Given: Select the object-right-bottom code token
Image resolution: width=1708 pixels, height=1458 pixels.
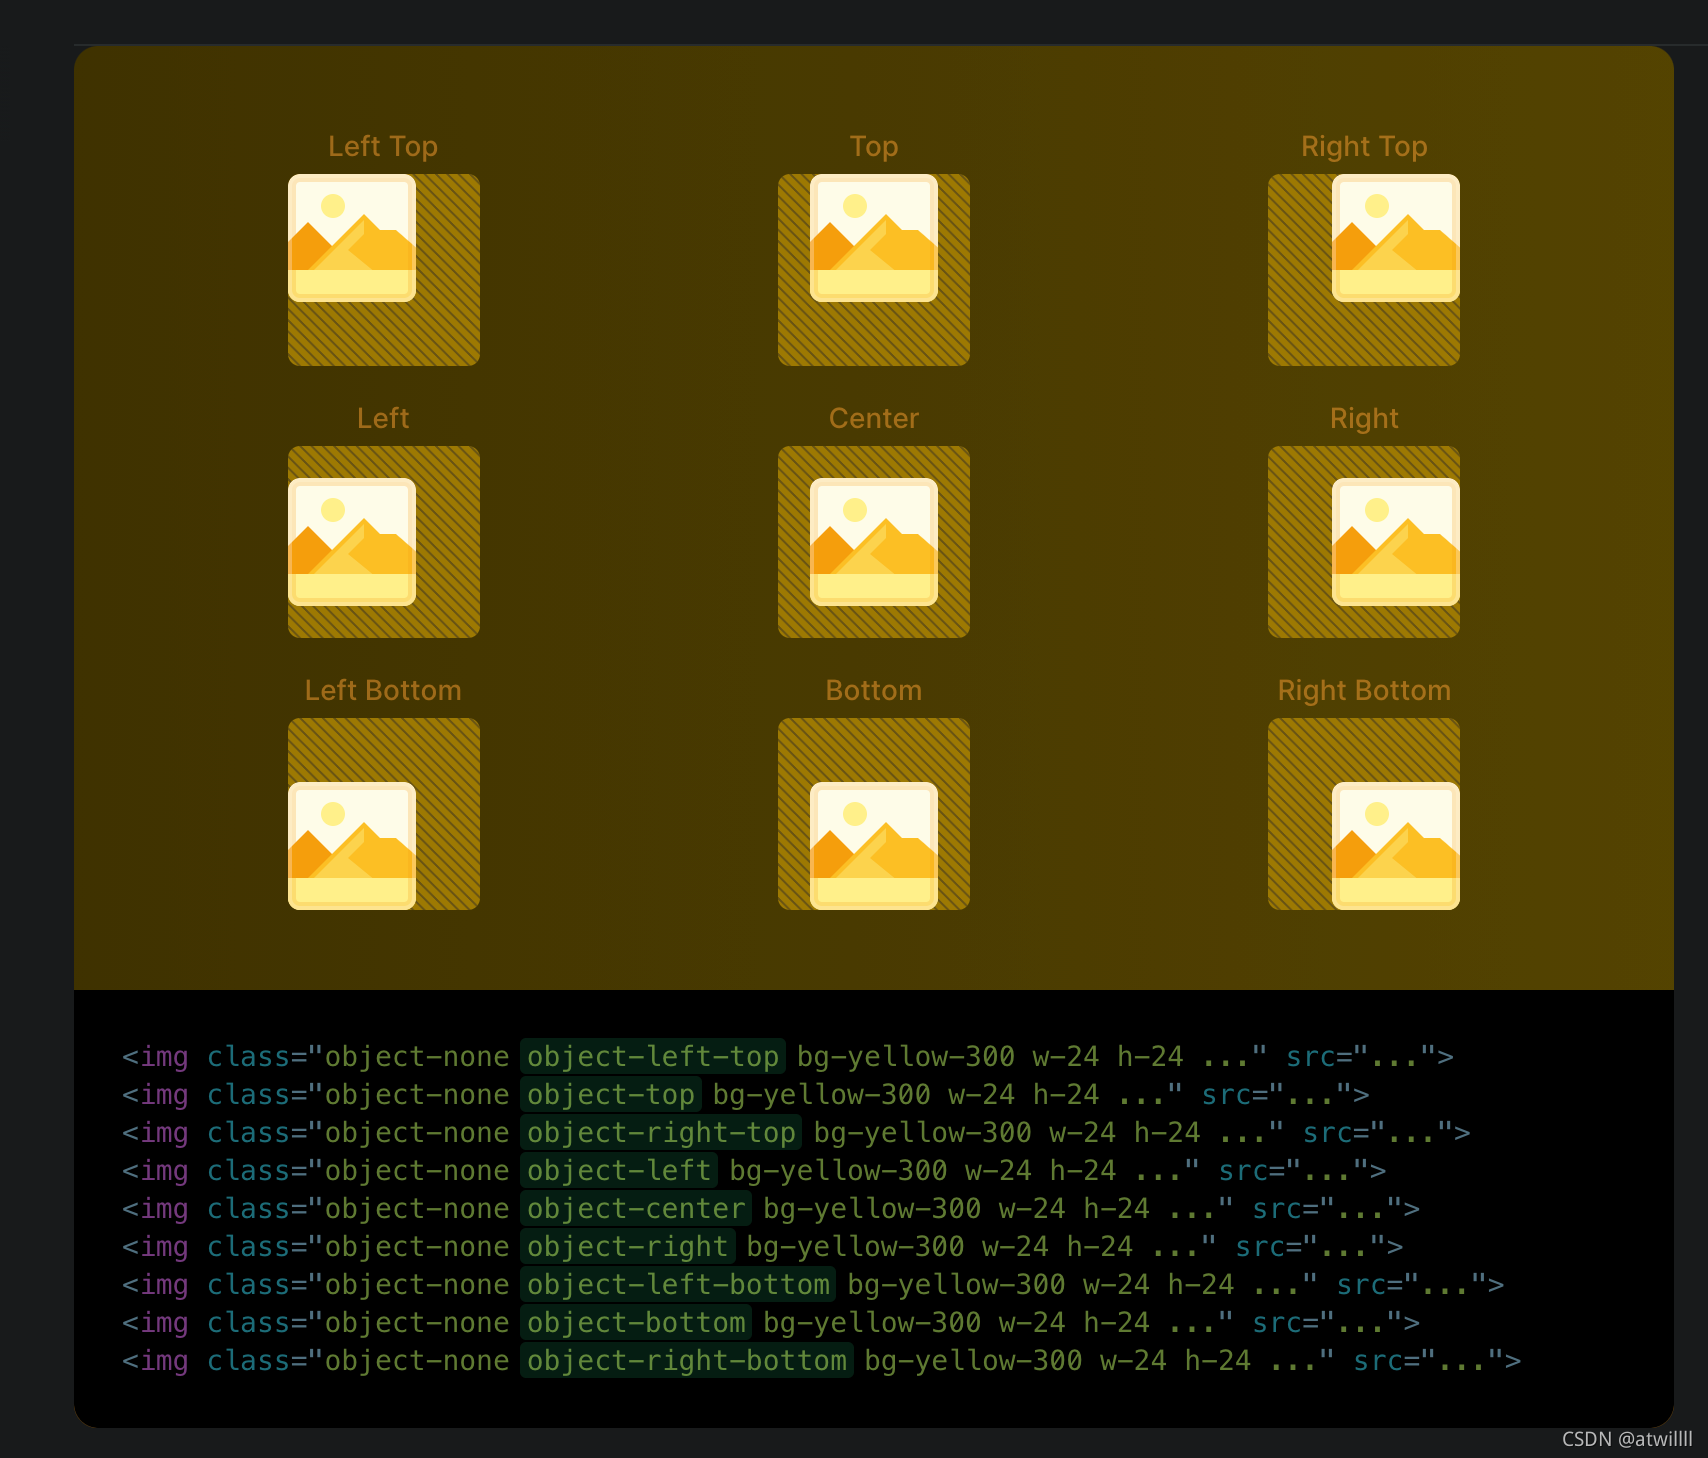Looking at the screenshot, I should [x=687, y=1360].
